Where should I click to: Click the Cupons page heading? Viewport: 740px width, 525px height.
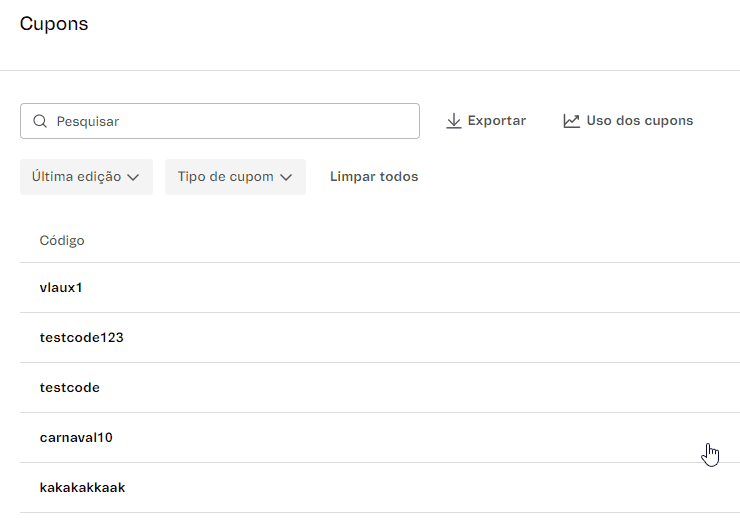54,24
